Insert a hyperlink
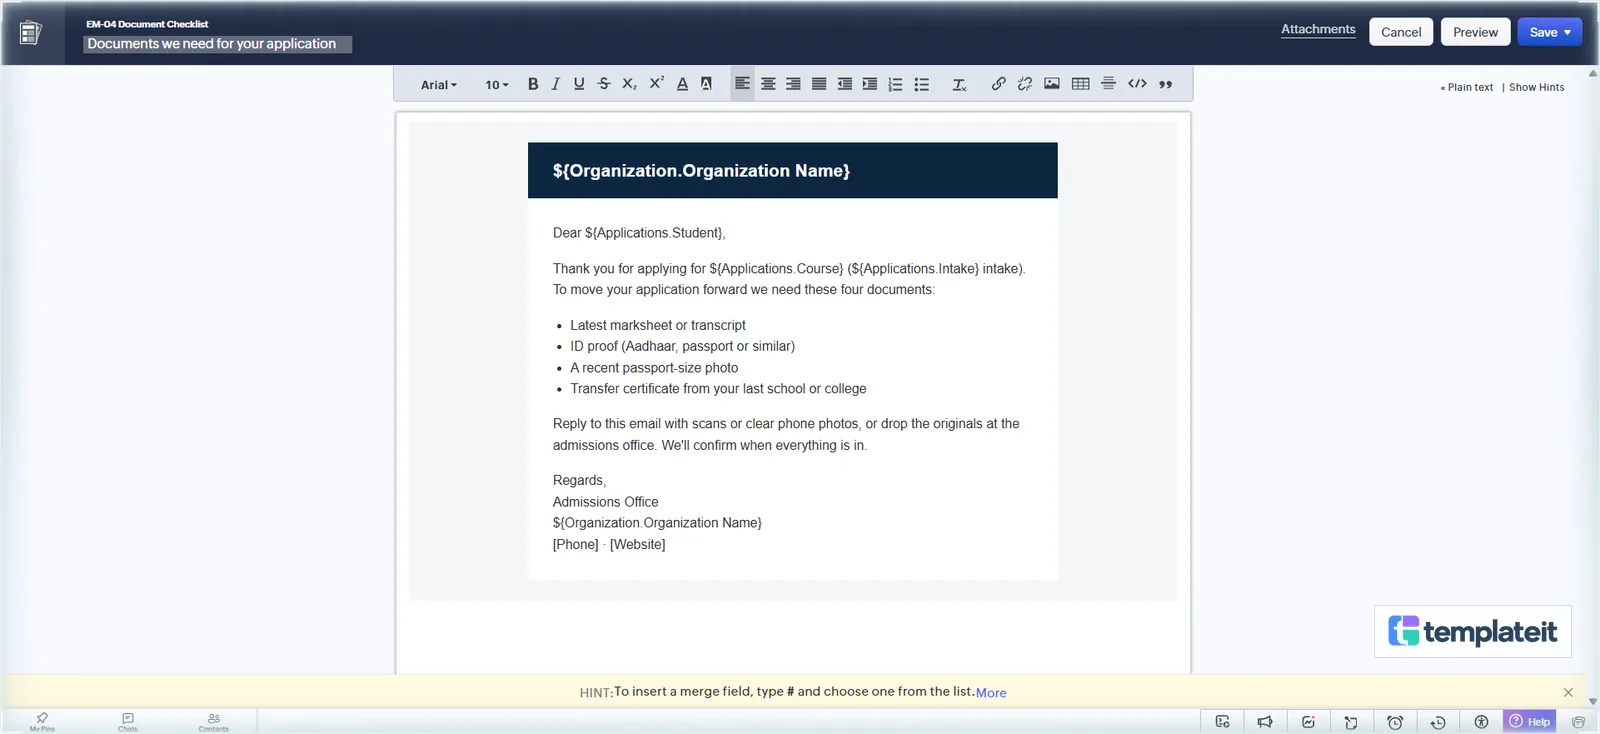 (x=998, y=84)
